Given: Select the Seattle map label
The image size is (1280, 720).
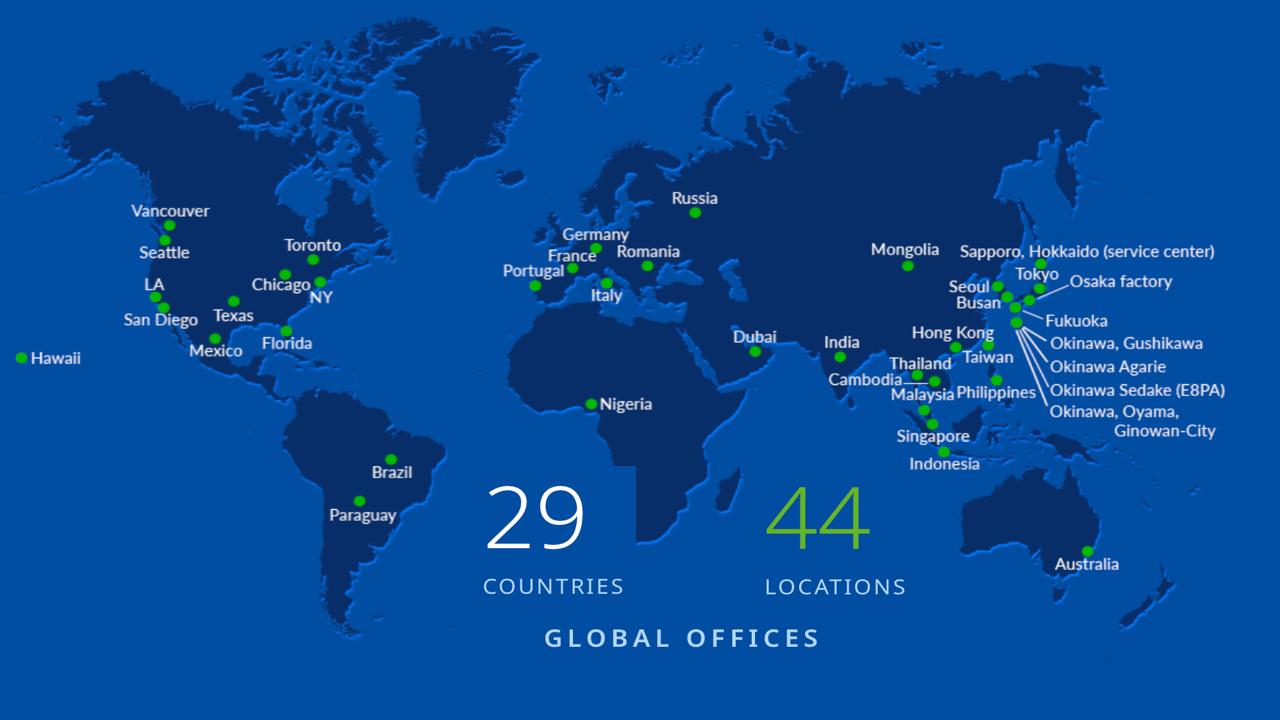Looking at the screenshot, I should [164, 252].
